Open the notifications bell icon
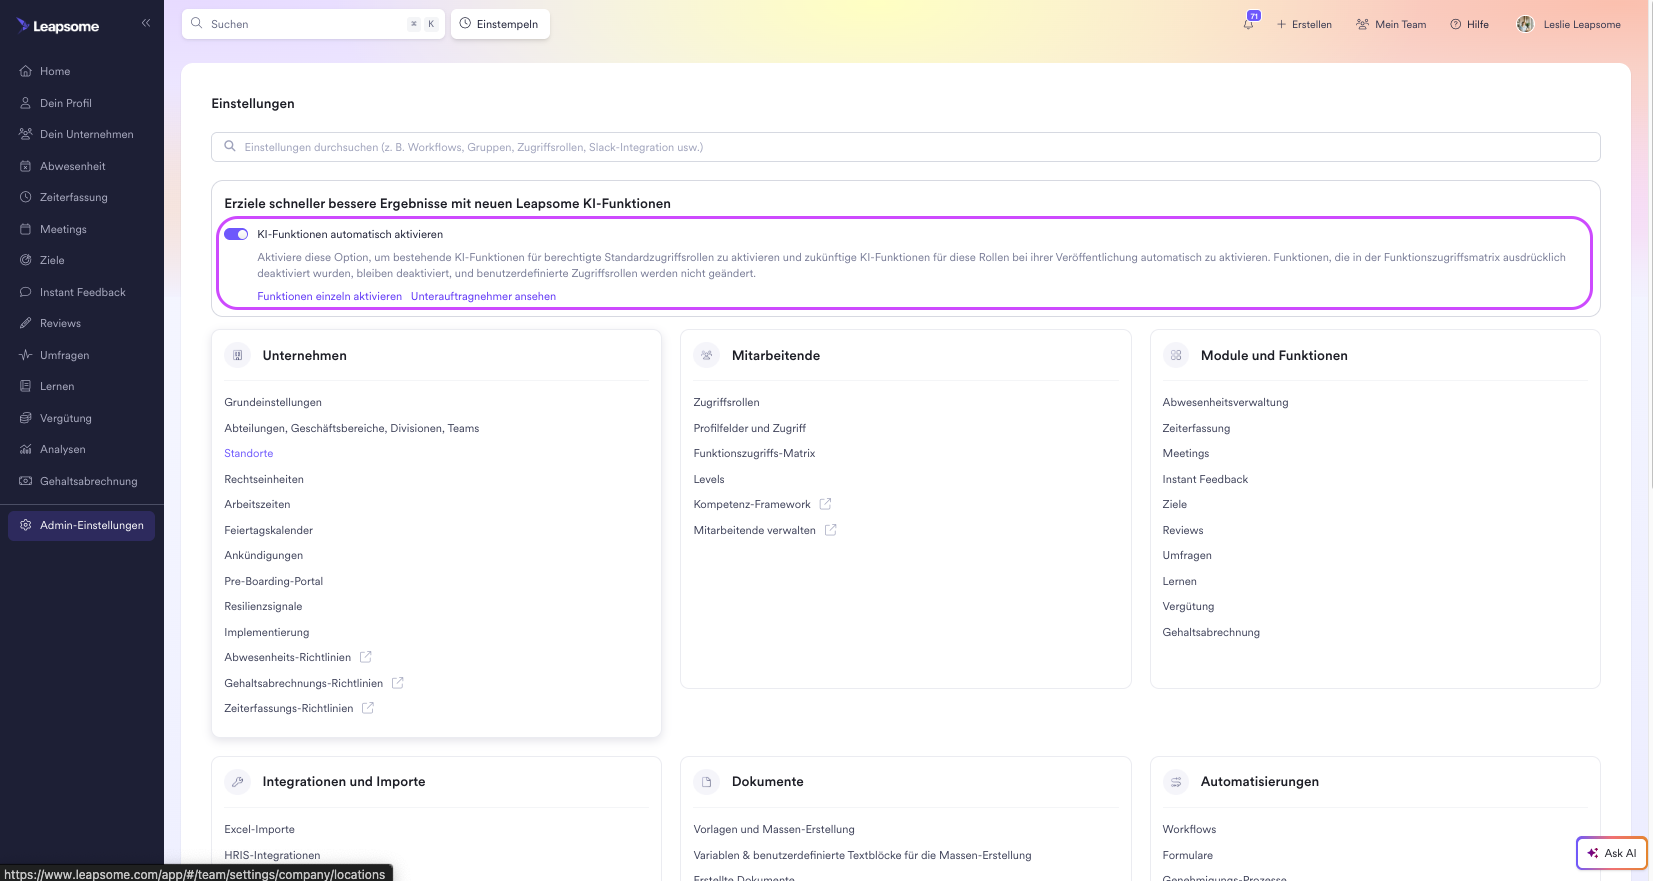This screenshot has height=881, width=1653. (x=1249, y=23)
